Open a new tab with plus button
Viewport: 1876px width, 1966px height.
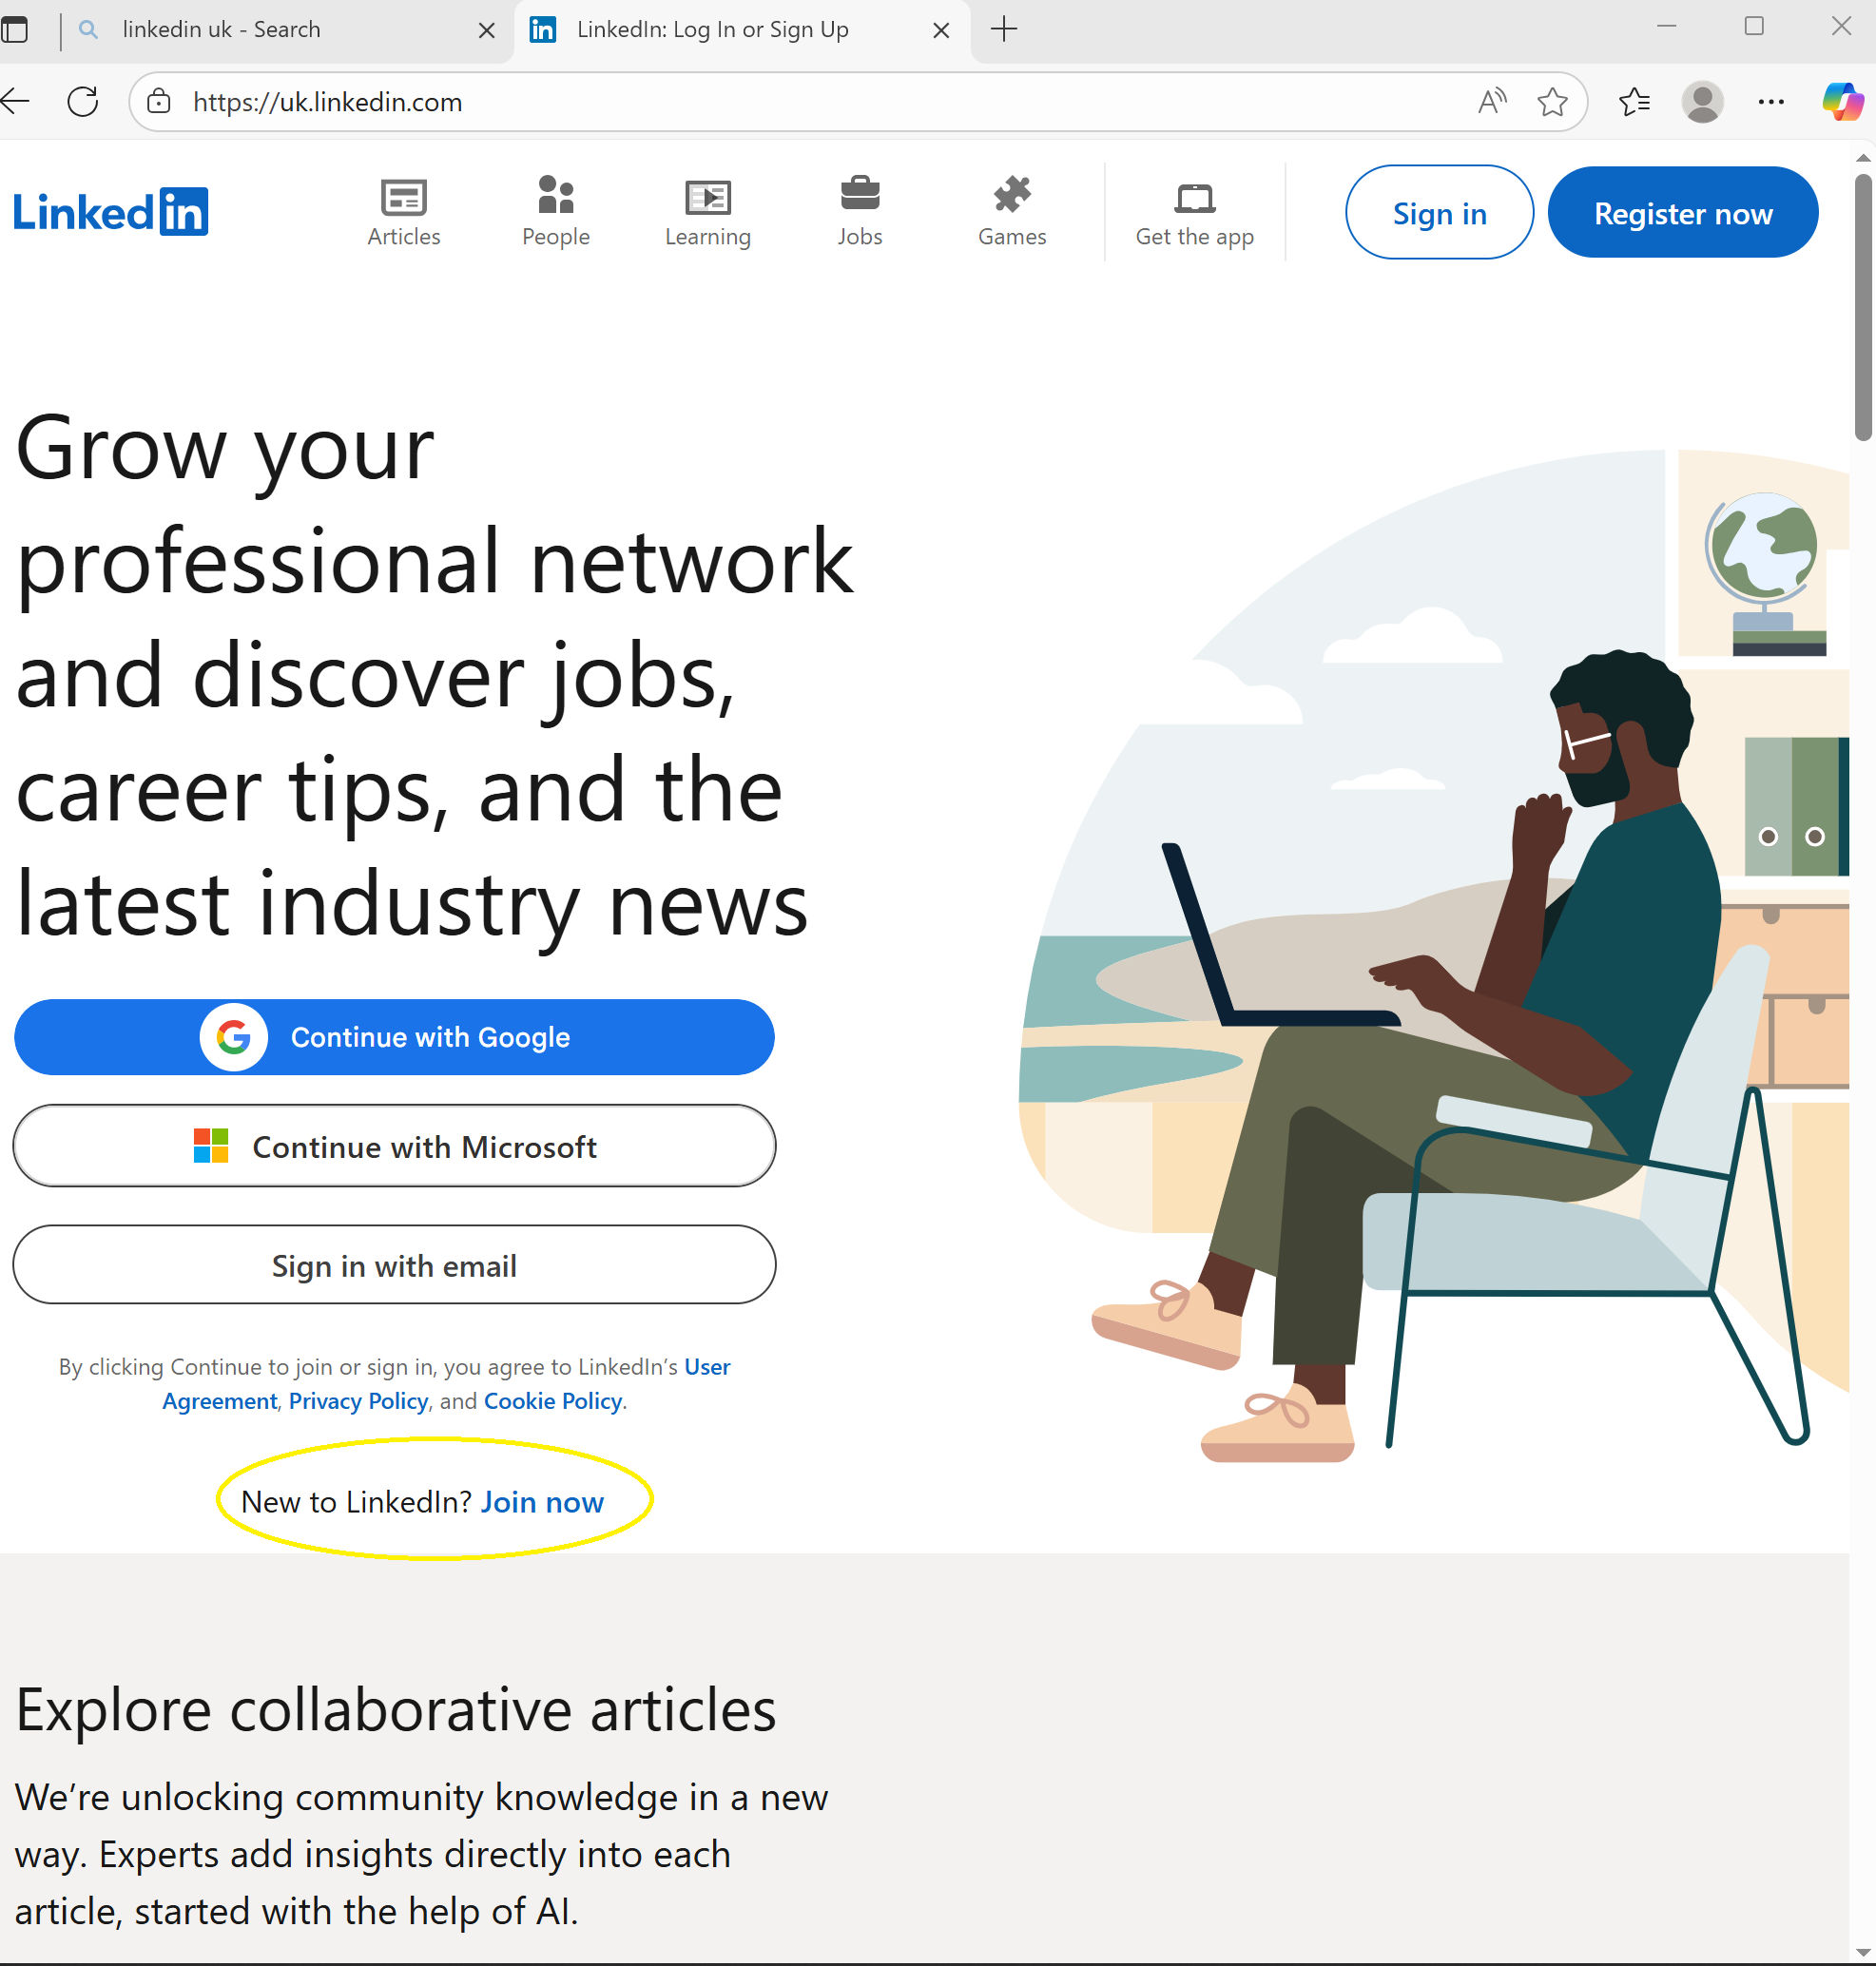1004,30
